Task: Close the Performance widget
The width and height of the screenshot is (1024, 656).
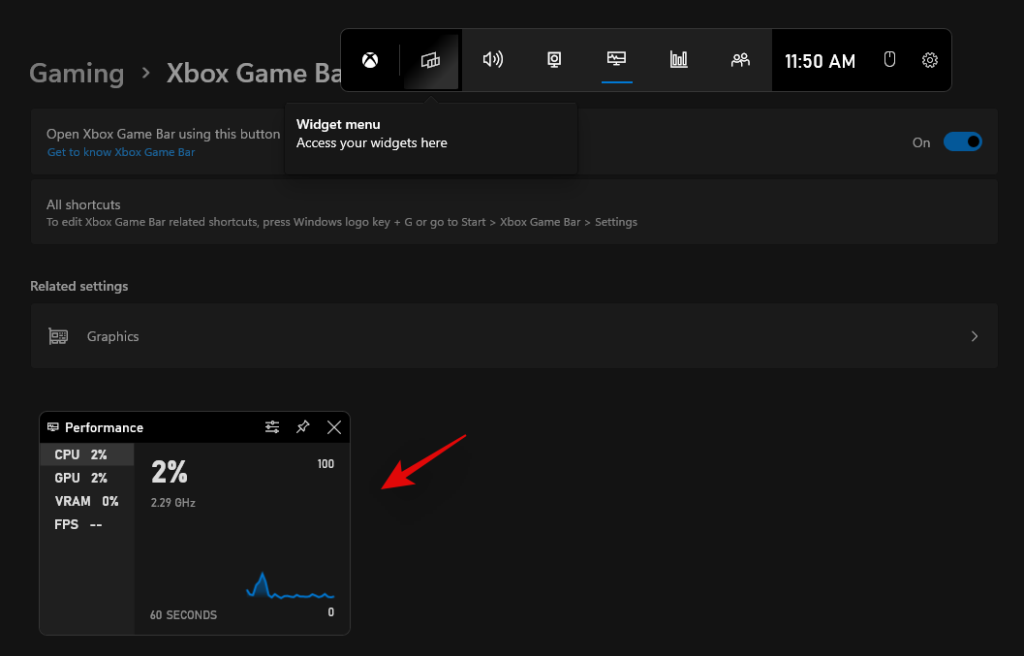Action: coord(334,427)
